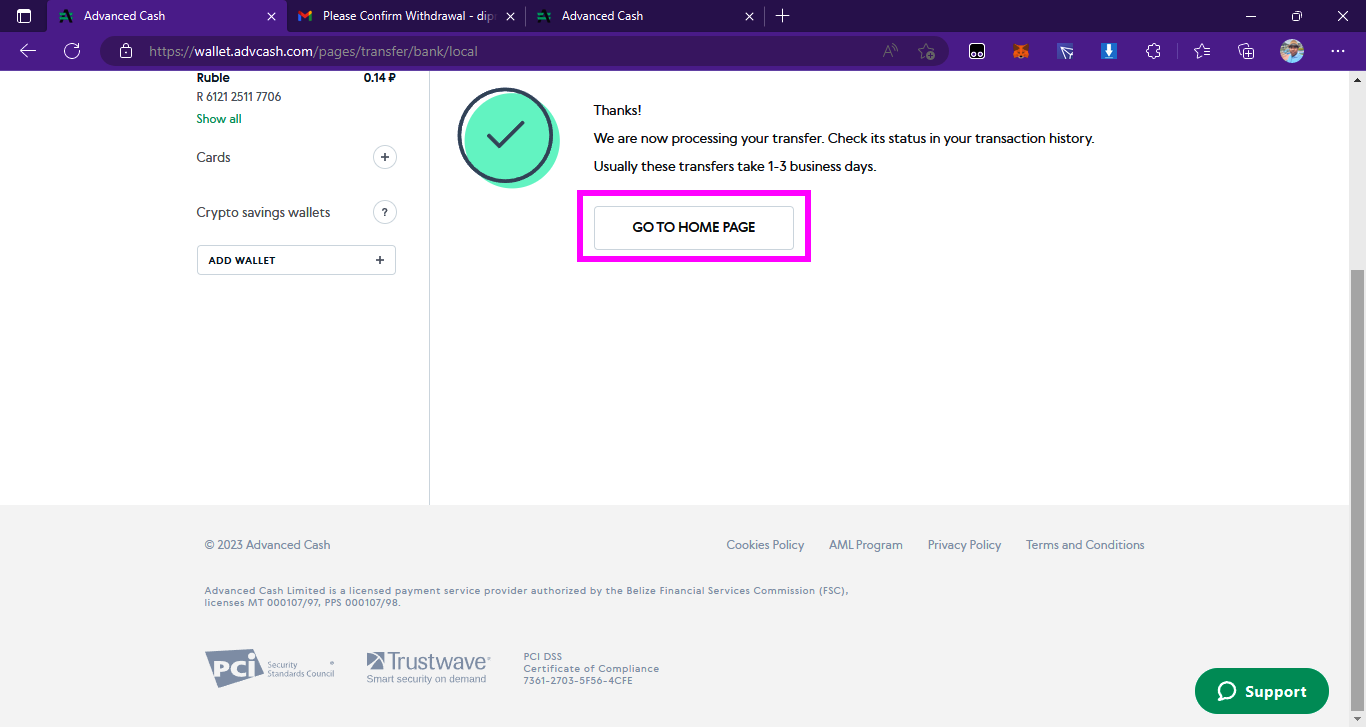Open the MetaMask fox extension
The height and width of the screenshot is (727, 1366).
pyautogui.click(x=1021, y=51)
